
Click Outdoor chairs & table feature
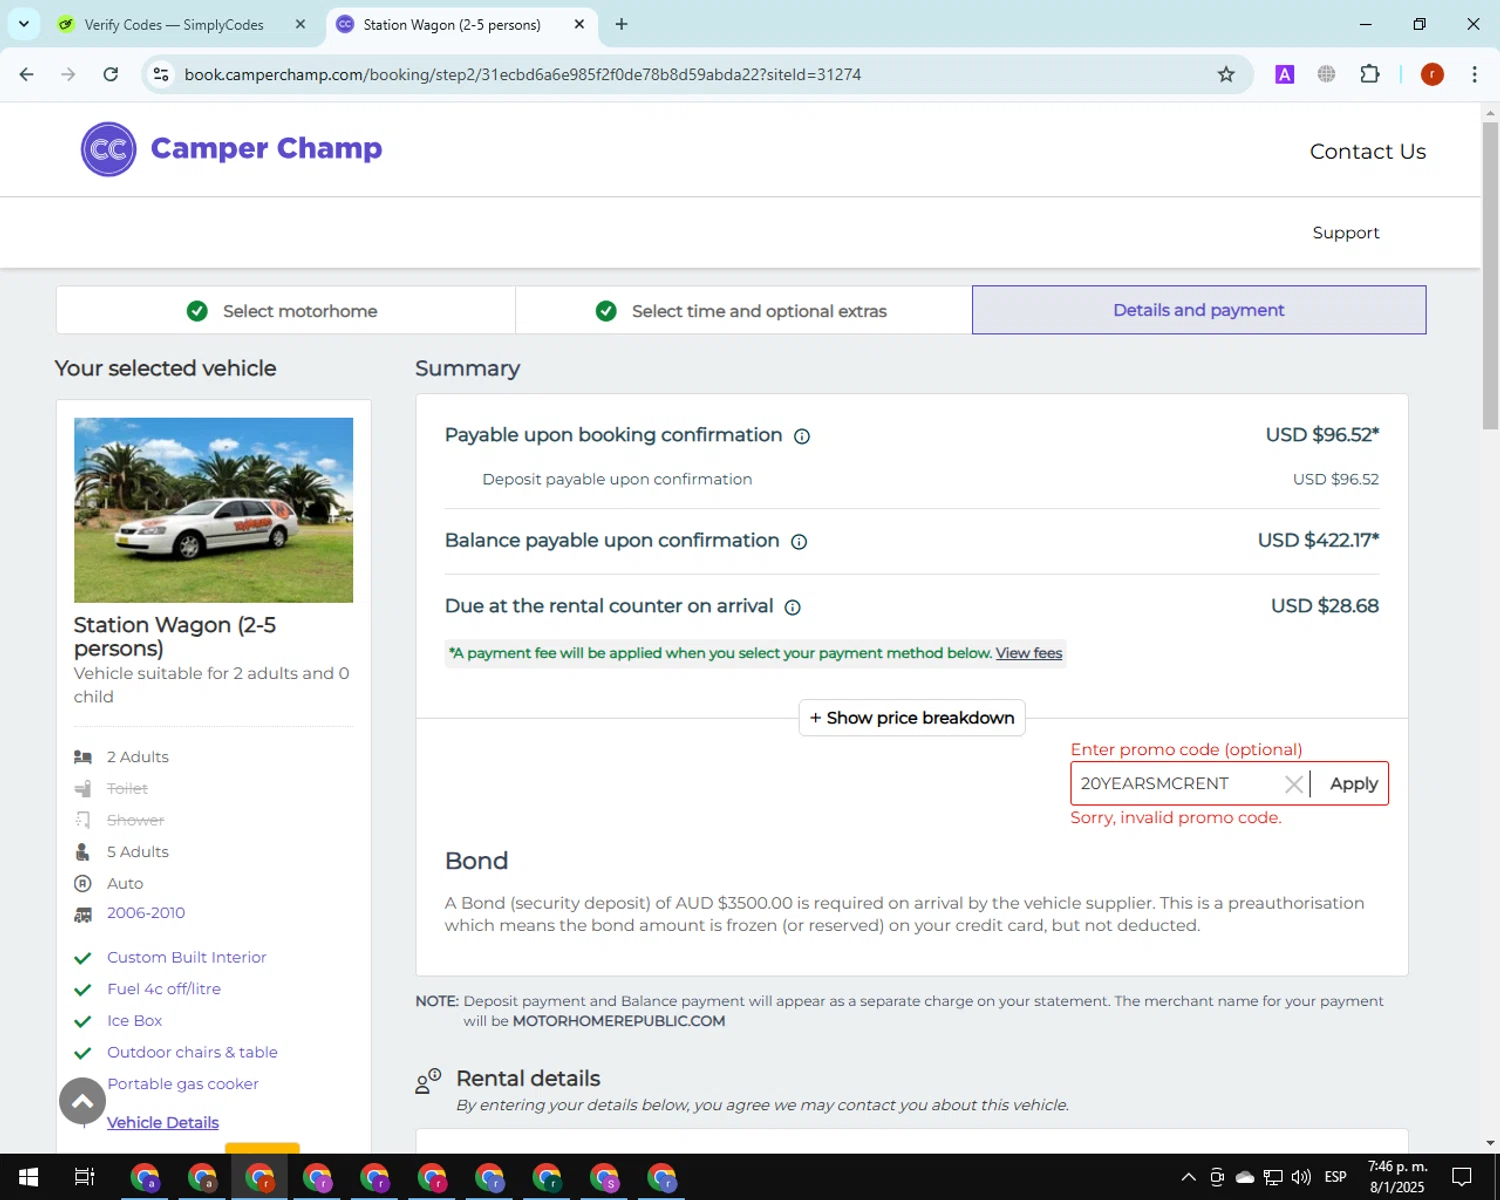pos(192,1052)
